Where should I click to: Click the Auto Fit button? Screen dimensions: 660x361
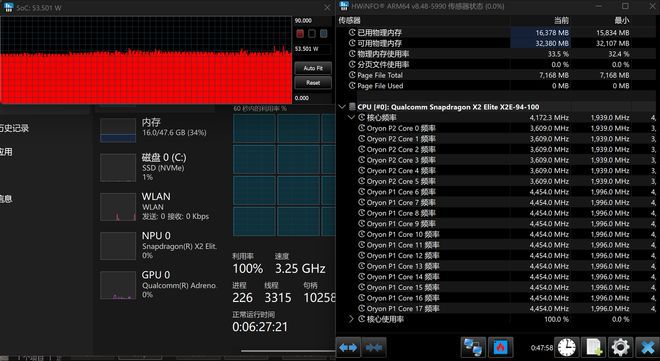313,68
